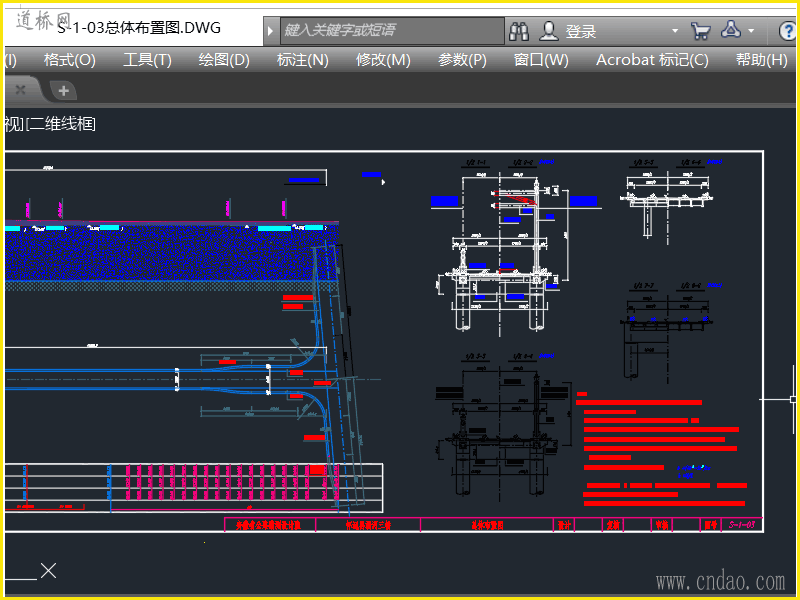The height and width of the screenshot is (600, 800).
Task: Add a new drawing tab with plus button
Action: click(x=64, y=91)
